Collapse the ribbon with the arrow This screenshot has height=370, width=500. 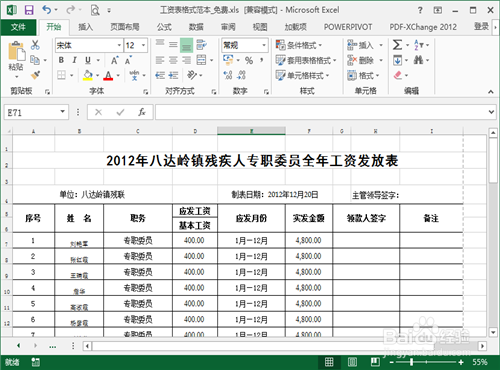pyautogui.click(x=491, y=92)
